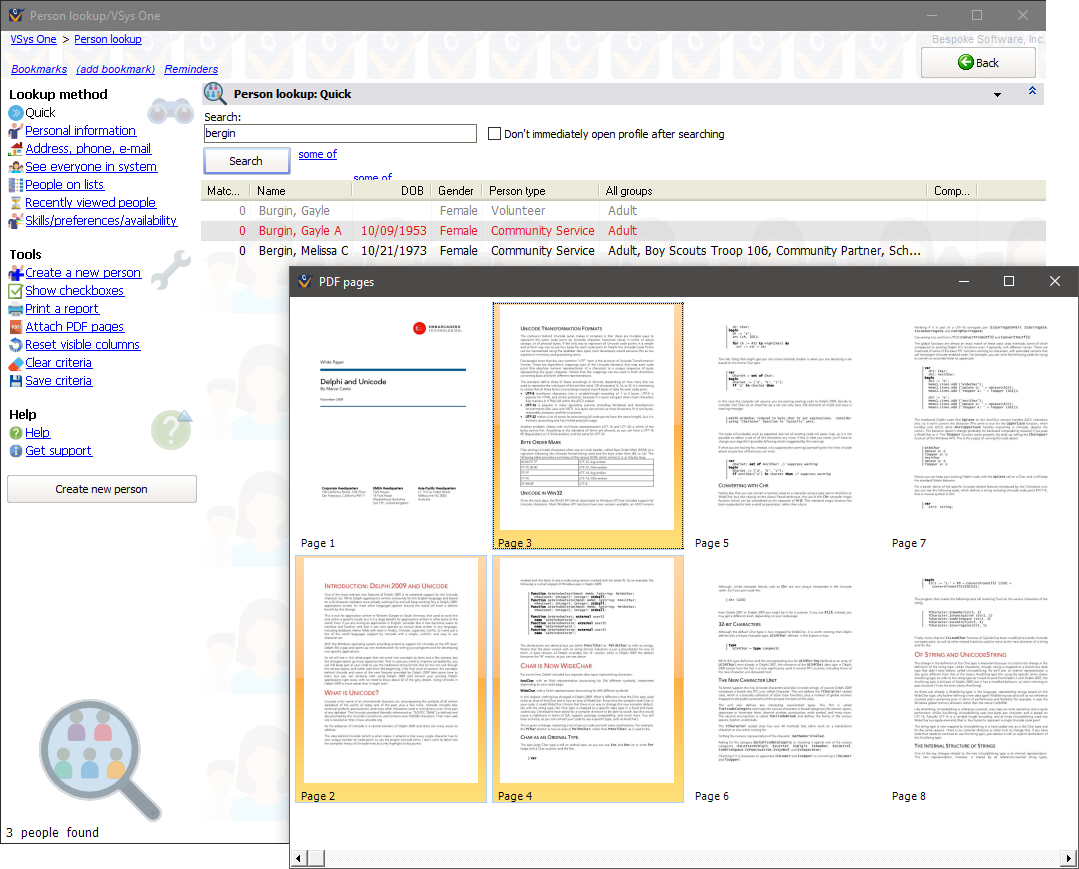The height and width of the screenshot is (869, 1079).
Task: Collapse the Person lookup panel with the double chevron
Action: pos(1032,92)
